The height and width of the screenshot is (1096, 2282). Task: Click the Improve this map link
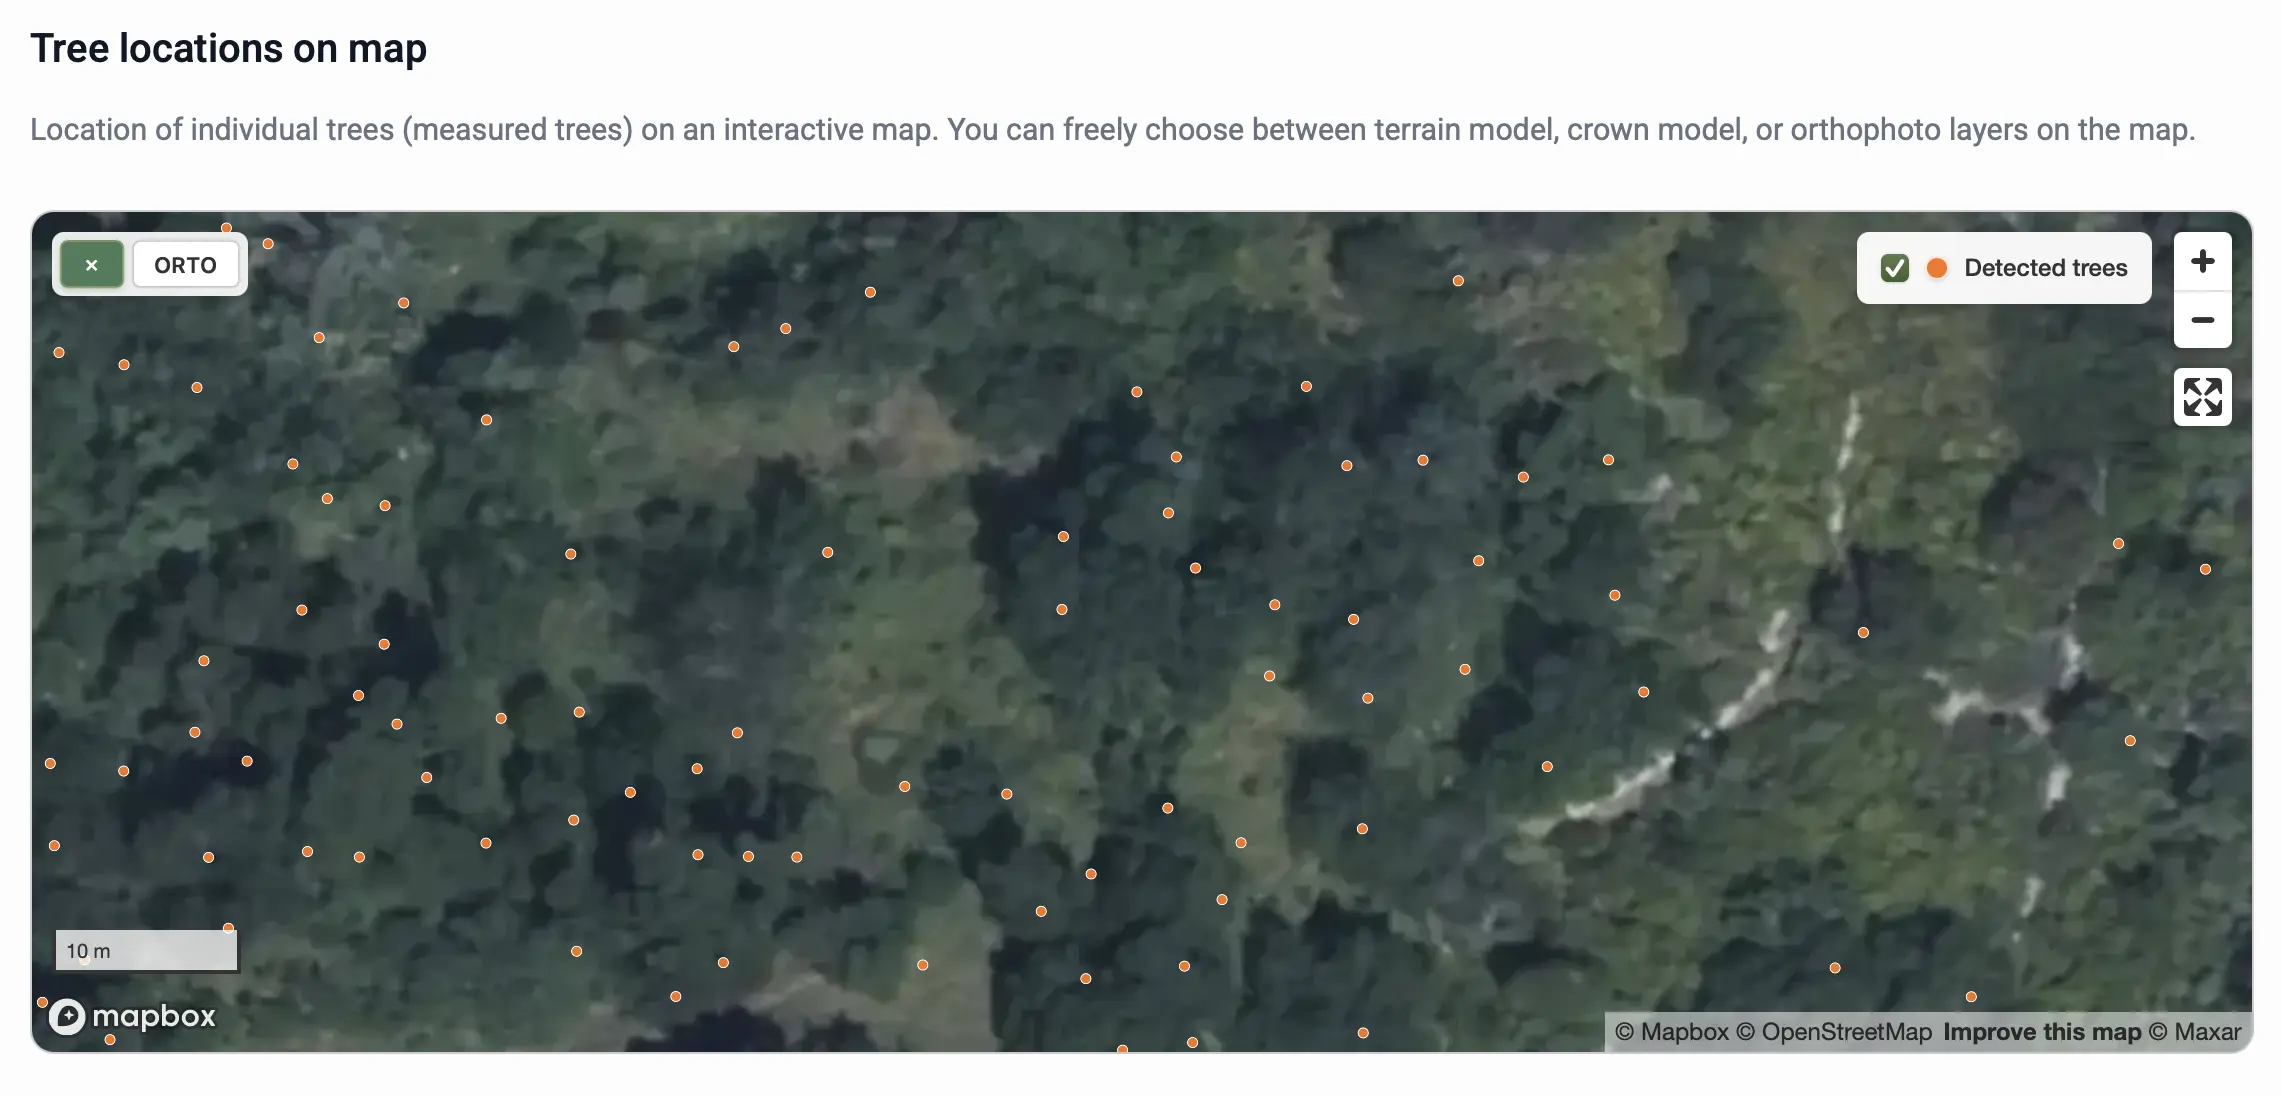tap(2042, 1032)
